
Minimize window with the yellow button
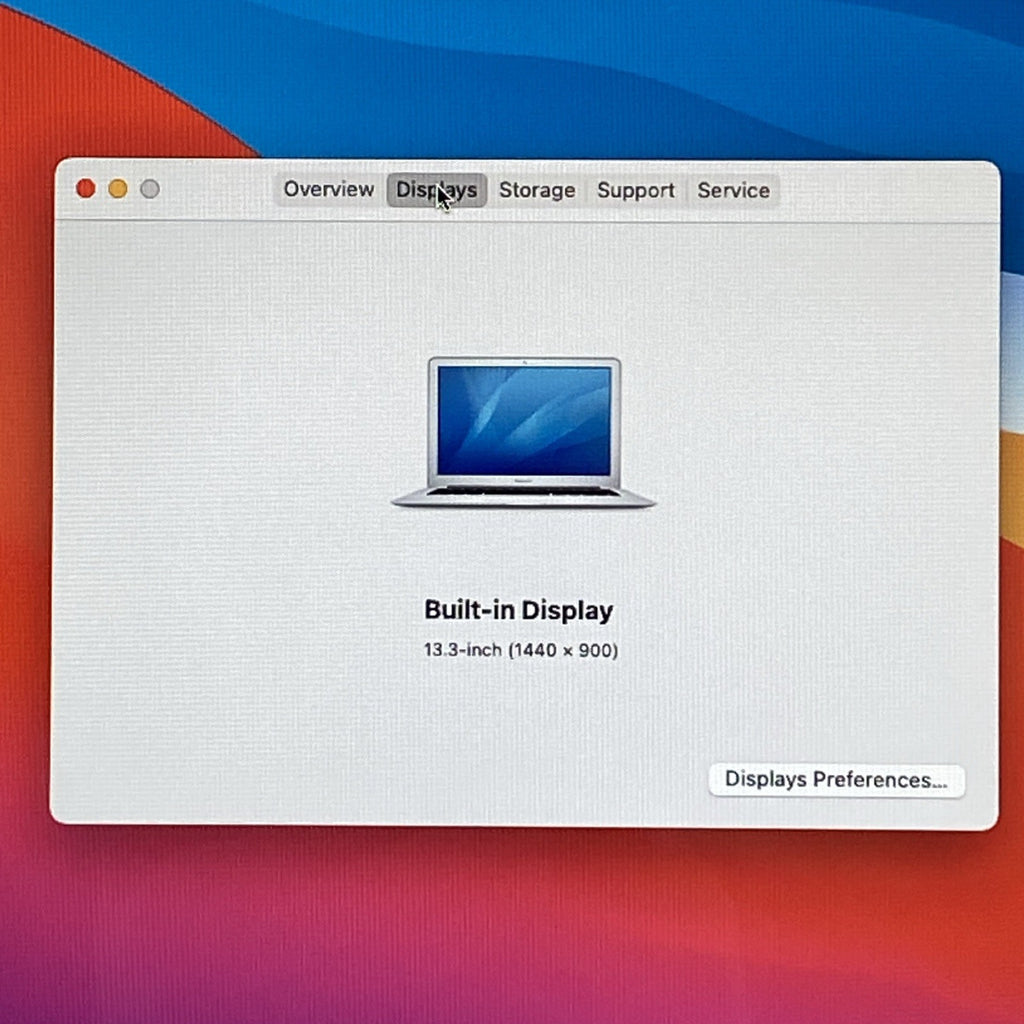point(118,189)
